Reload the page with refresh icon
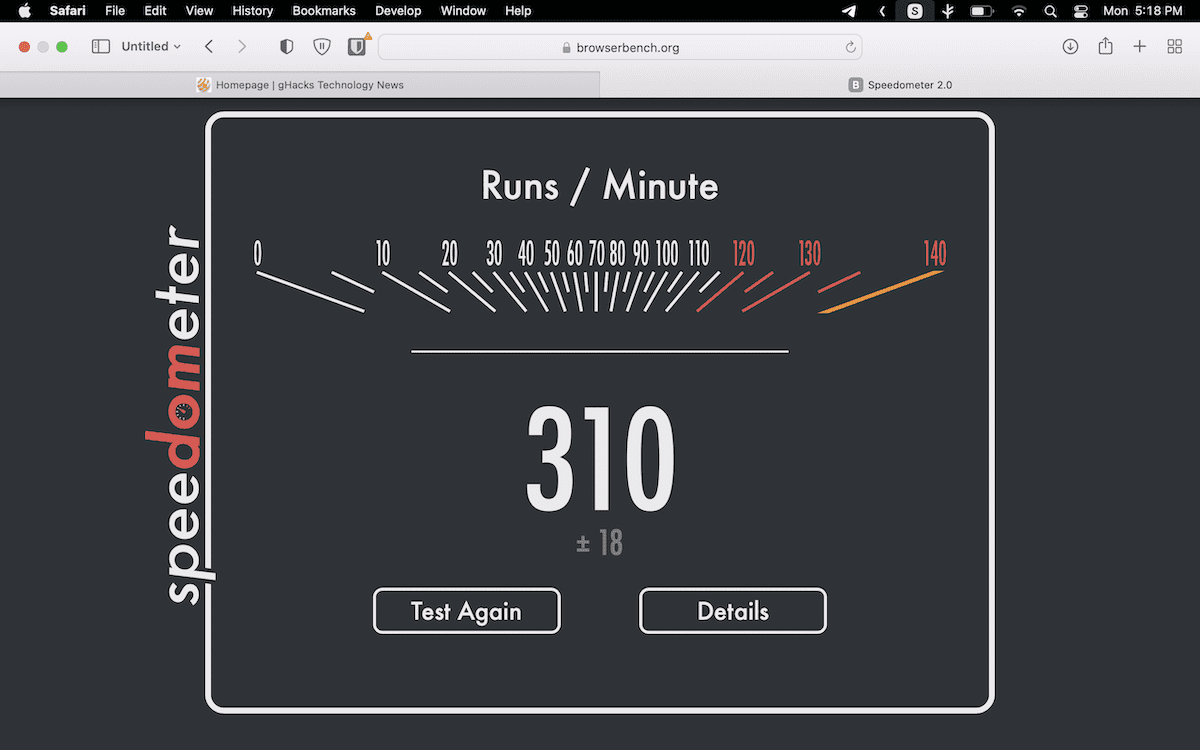 [850, 47]
